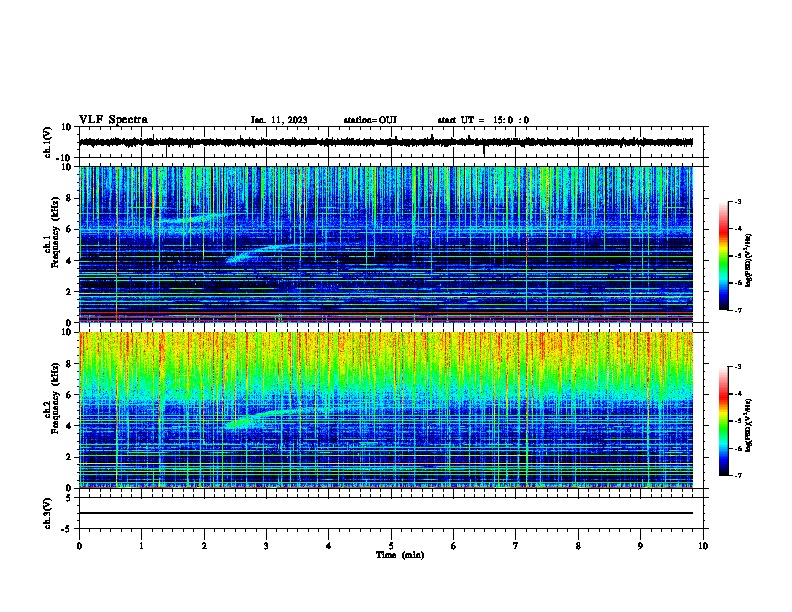Click the "-3" label on the upper color bar
Viewport: 792px width, 612px height.
(x=737, y=201)
